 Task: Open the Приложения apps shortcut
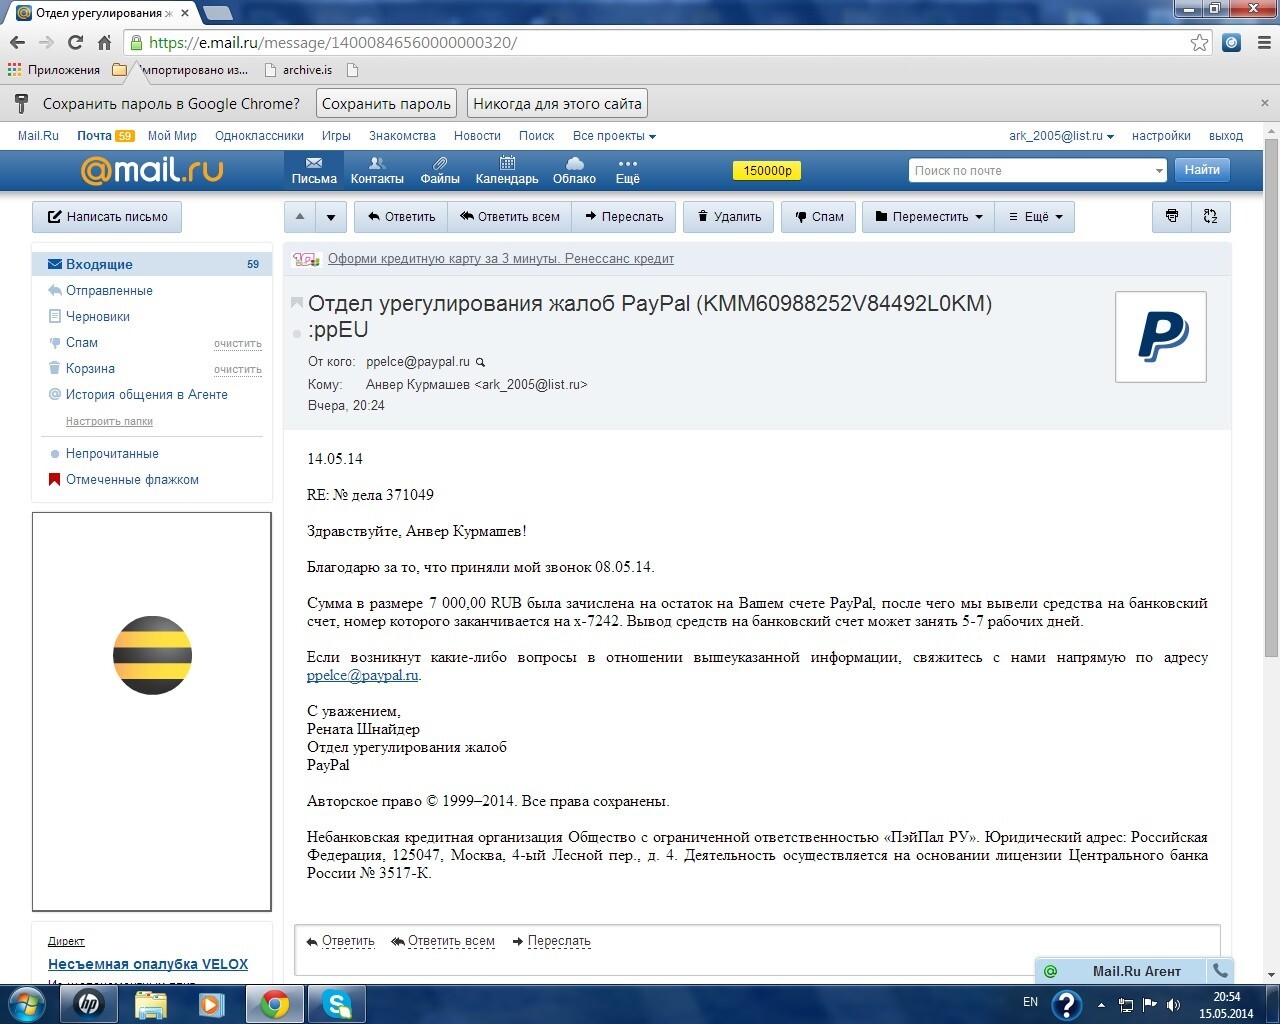coord(54,70)
